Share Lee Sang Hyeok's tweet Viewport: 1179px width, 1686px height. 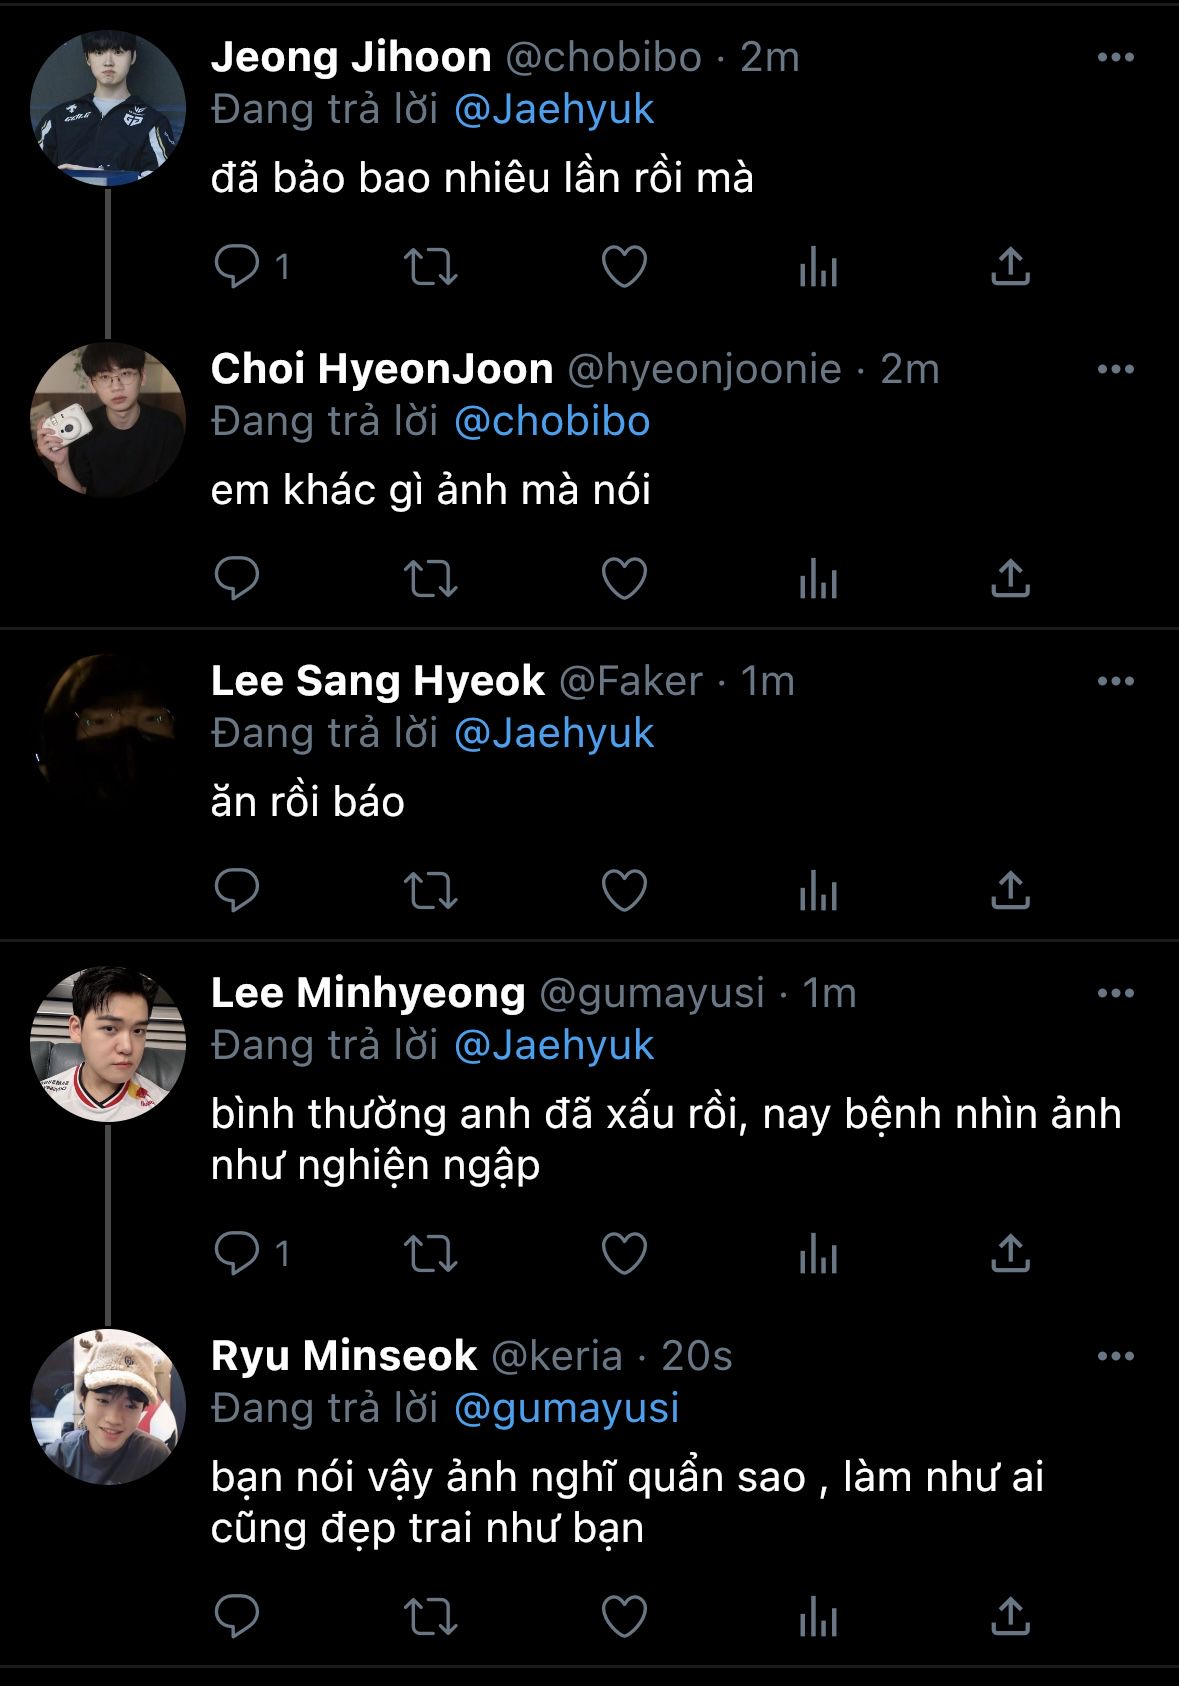click(1010, 891)
